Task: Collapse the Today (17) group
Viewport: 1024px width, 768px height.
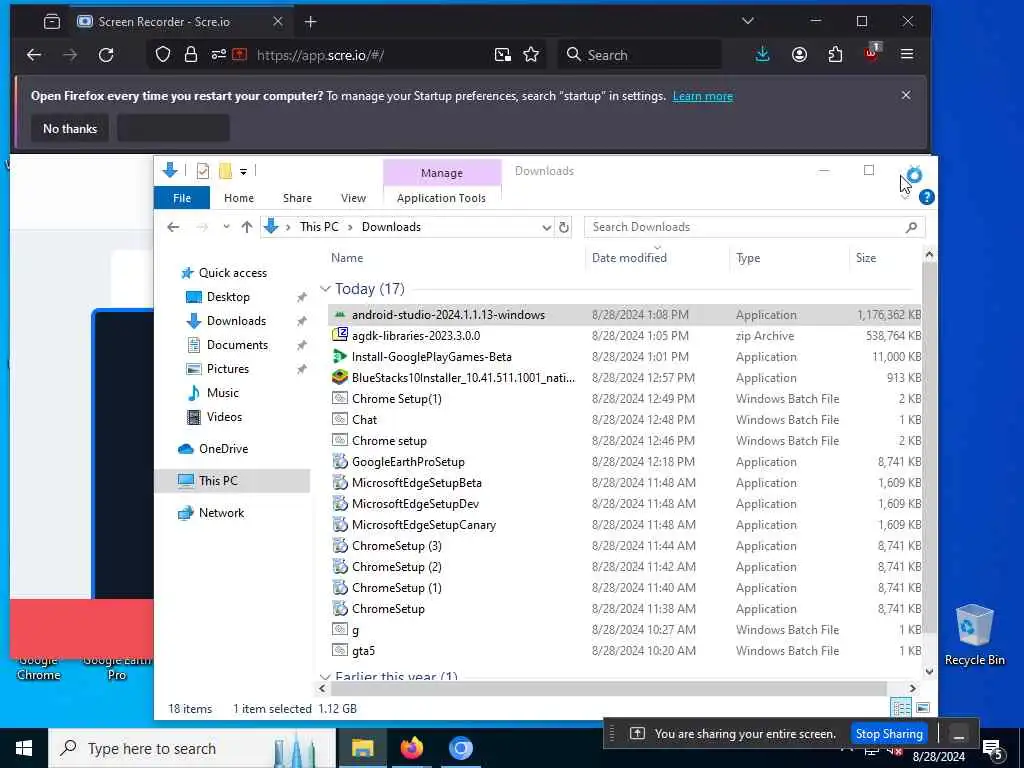Action: point(325,289)
